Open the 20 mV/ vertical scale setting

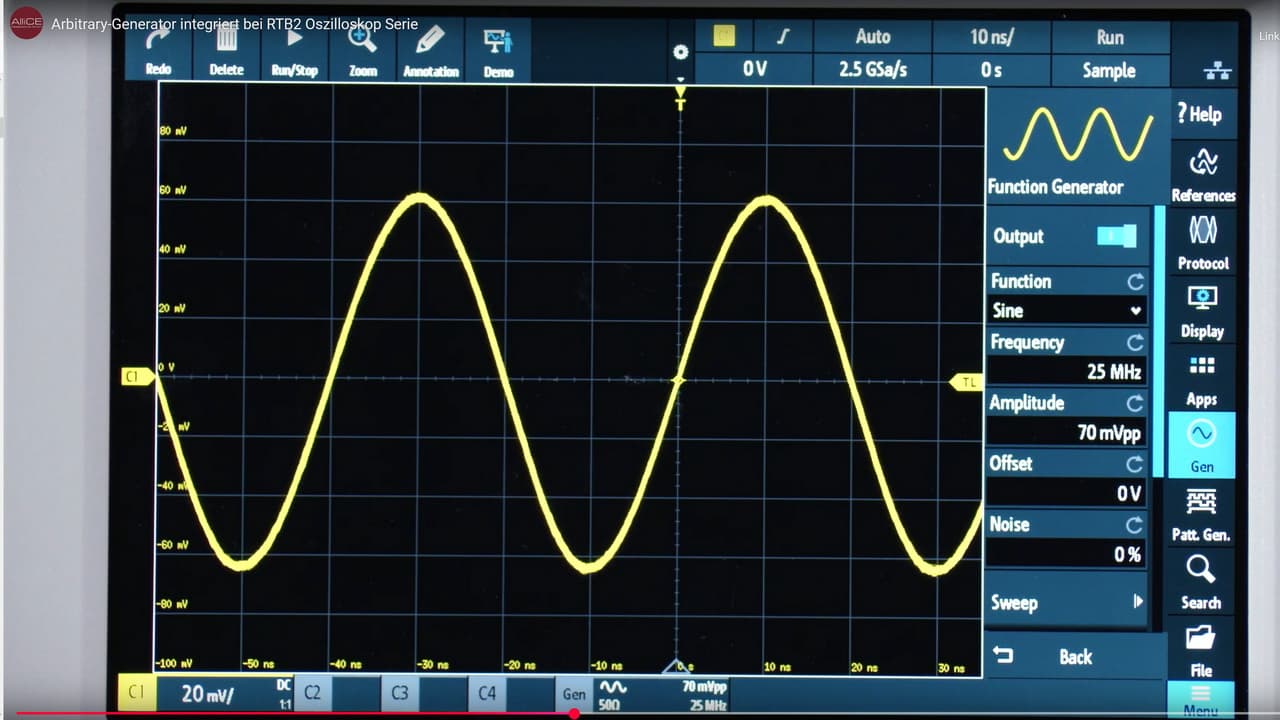pyautogui.click(x=208, y=693)
